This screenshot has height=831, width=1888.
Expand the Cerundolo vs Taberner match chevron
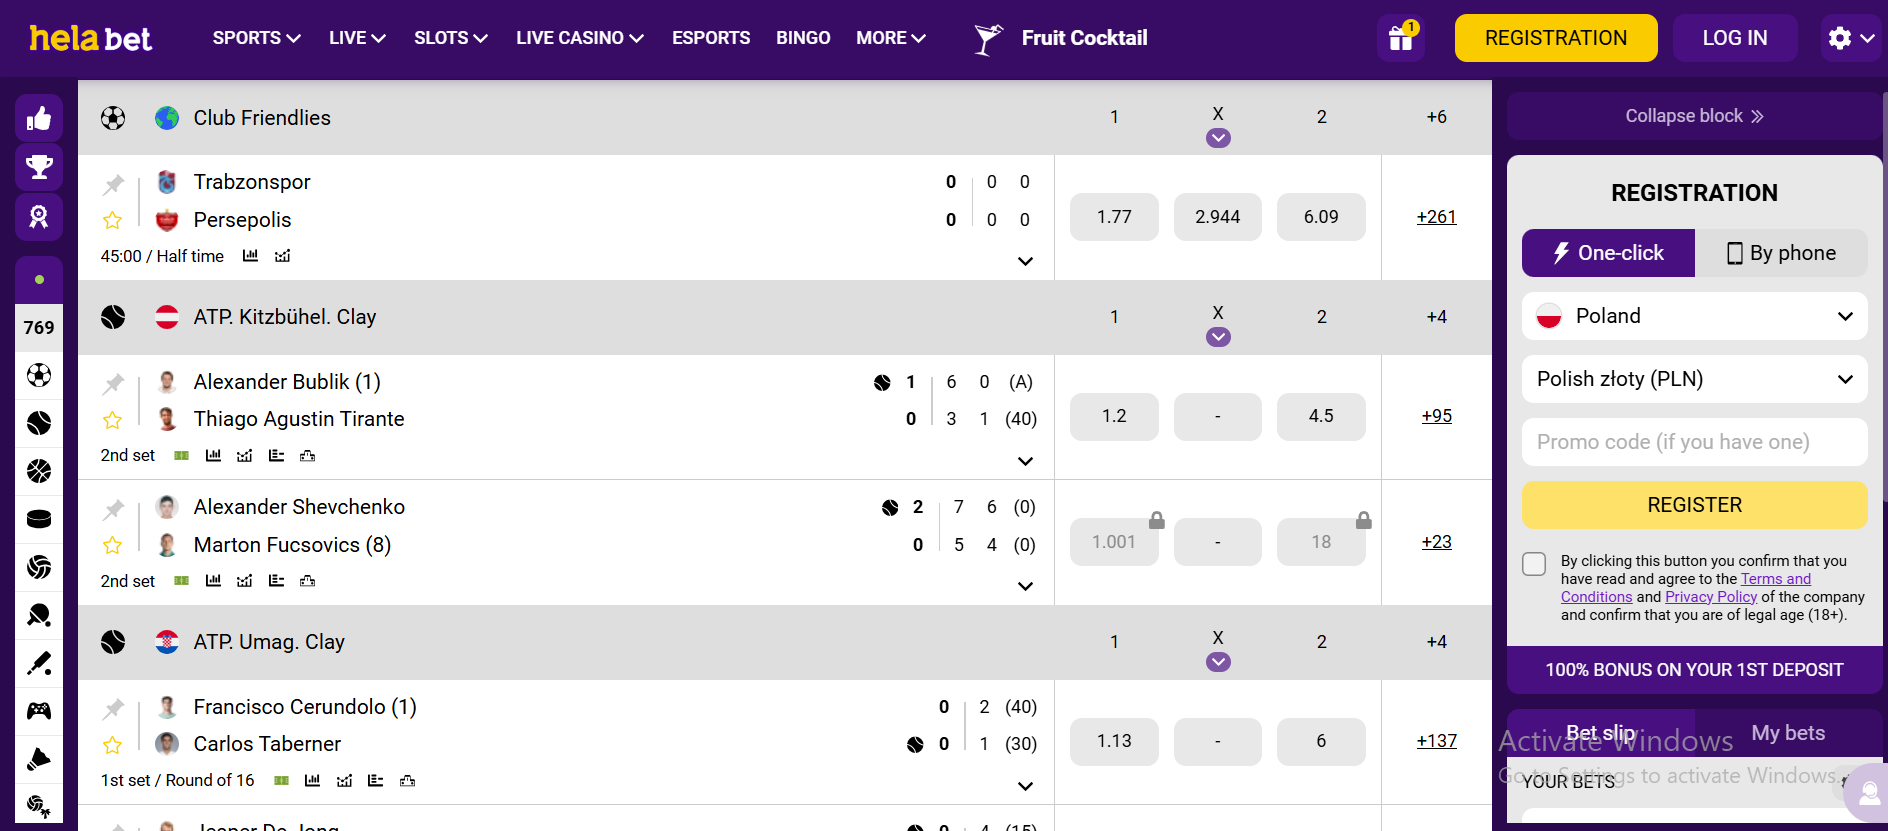click(1025, 786)
